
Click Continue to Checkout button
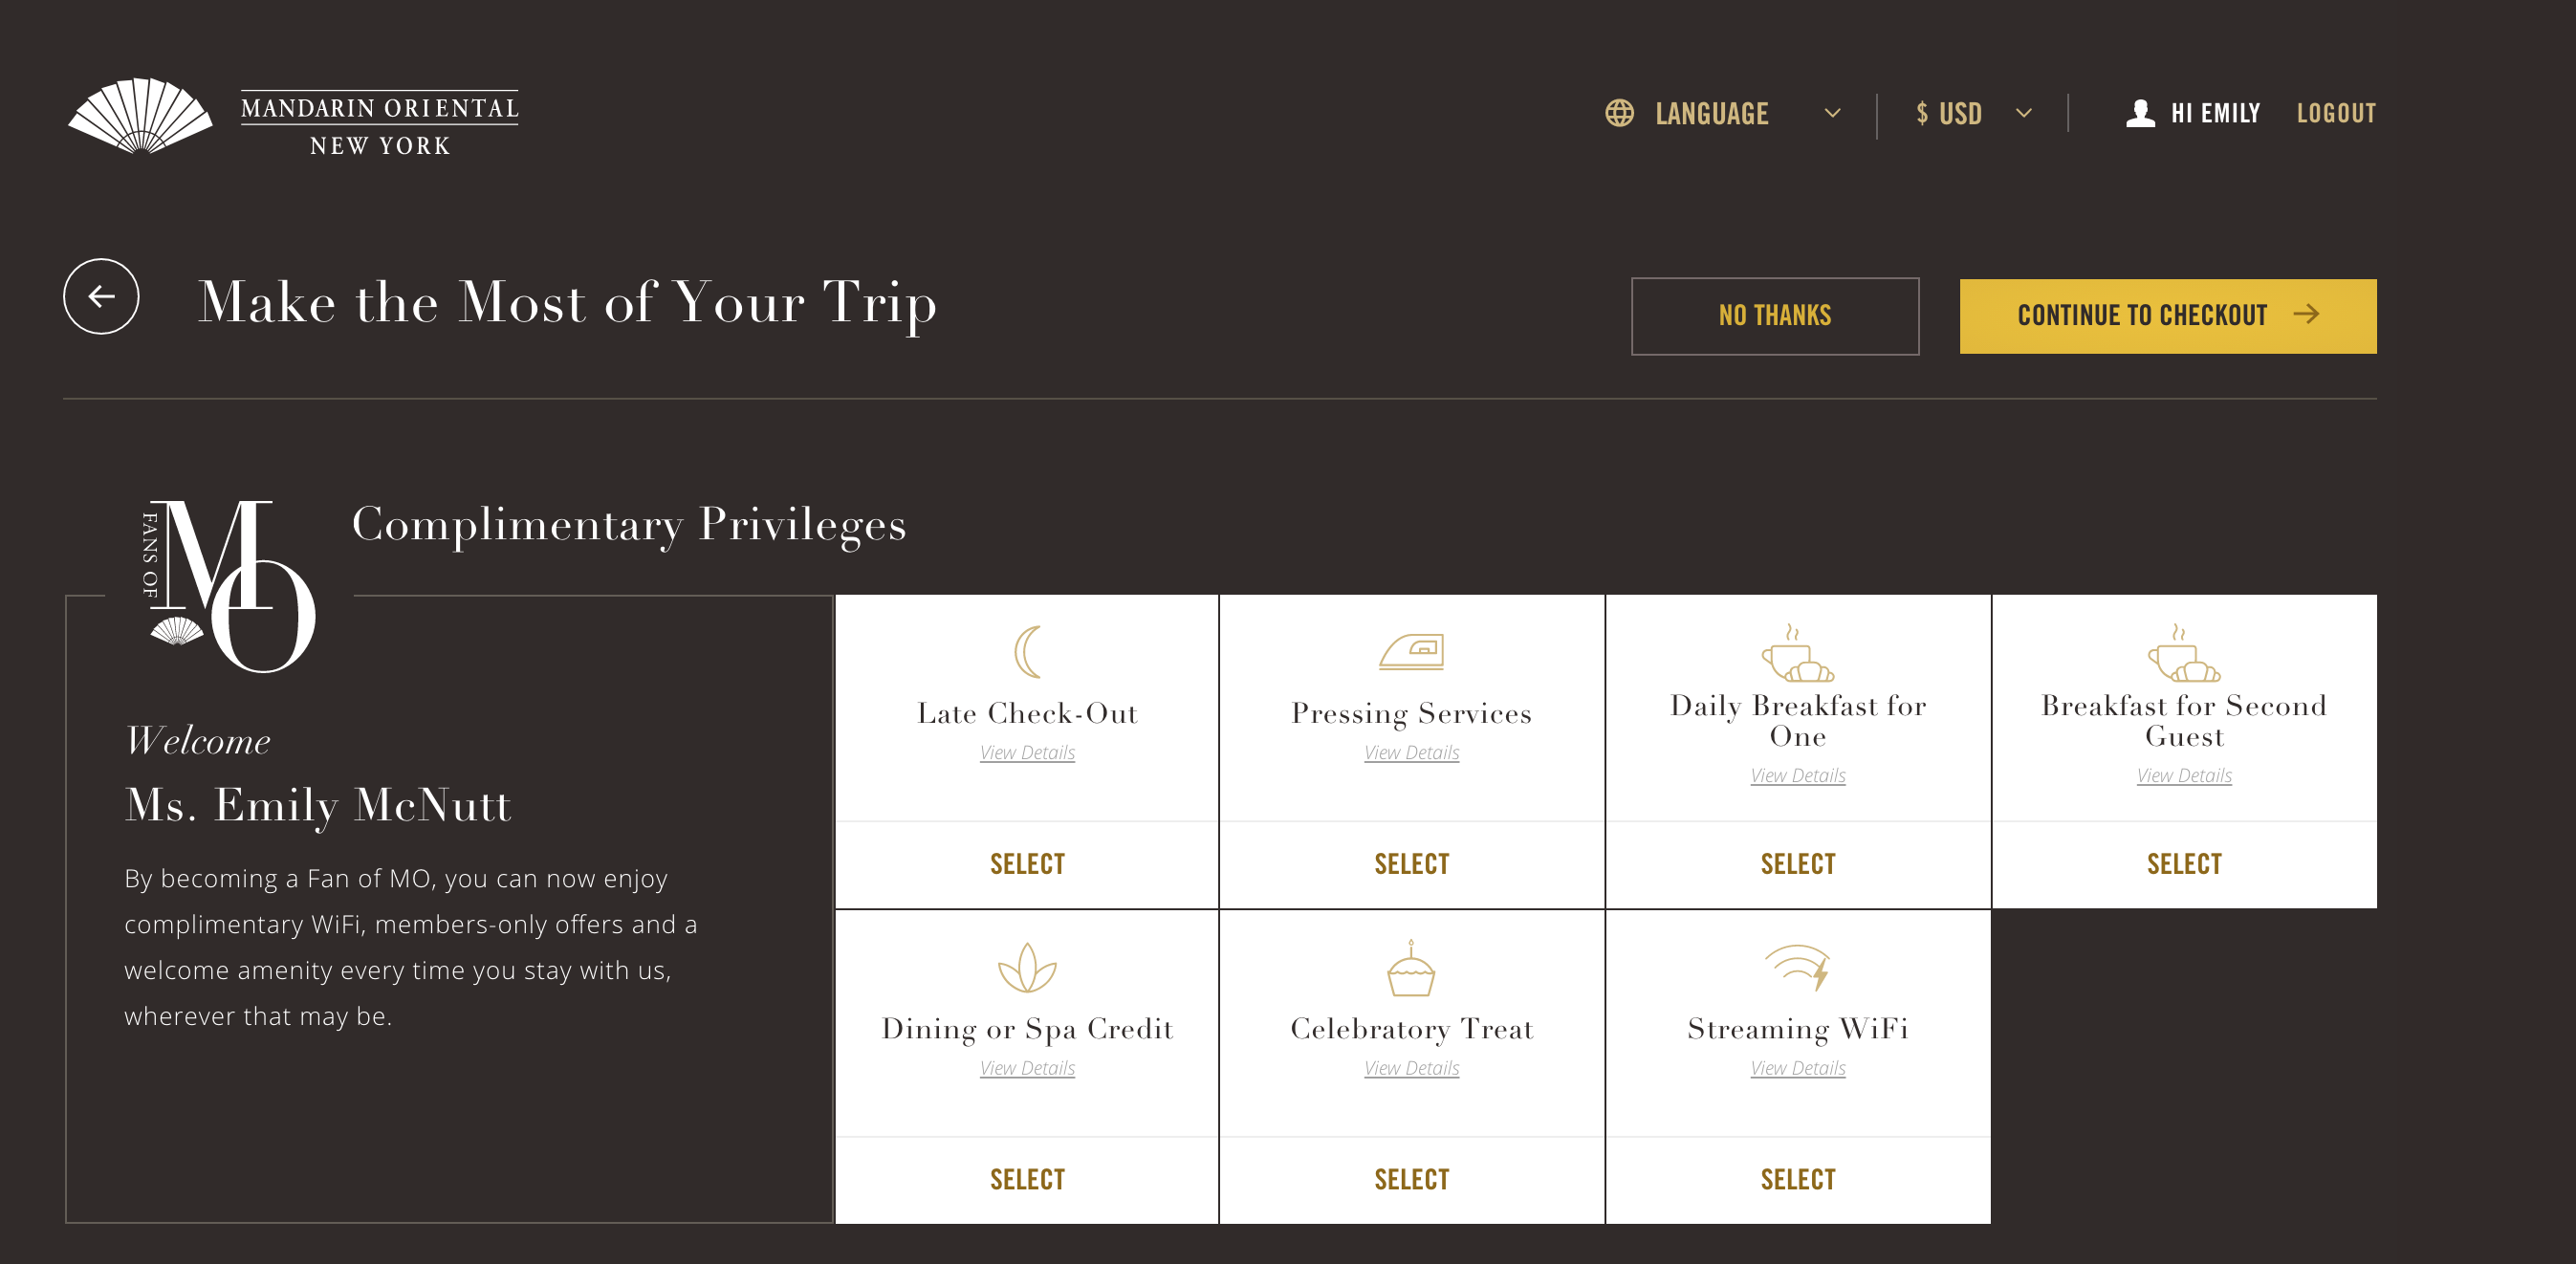tap(2167, 316)
